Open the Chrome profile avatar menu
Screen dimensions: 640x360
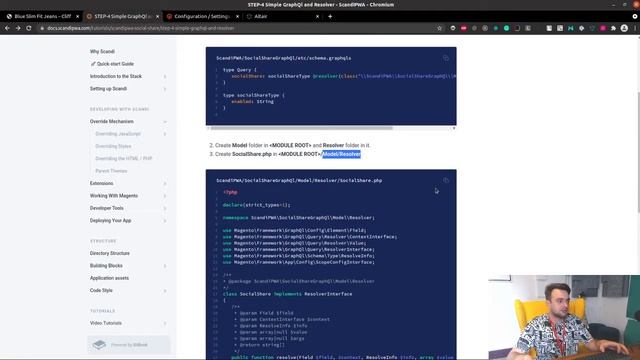pyautogui.click(x=624, y=28)
